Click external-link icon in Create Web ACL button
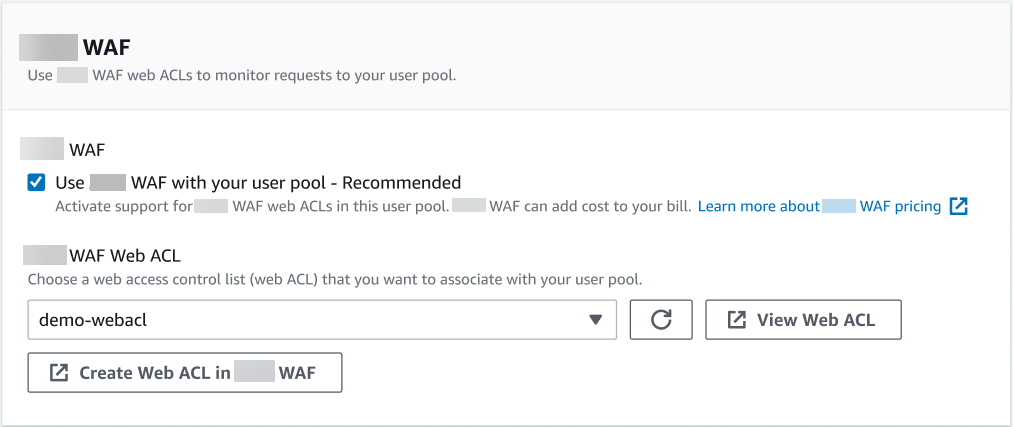 point(59,373)
